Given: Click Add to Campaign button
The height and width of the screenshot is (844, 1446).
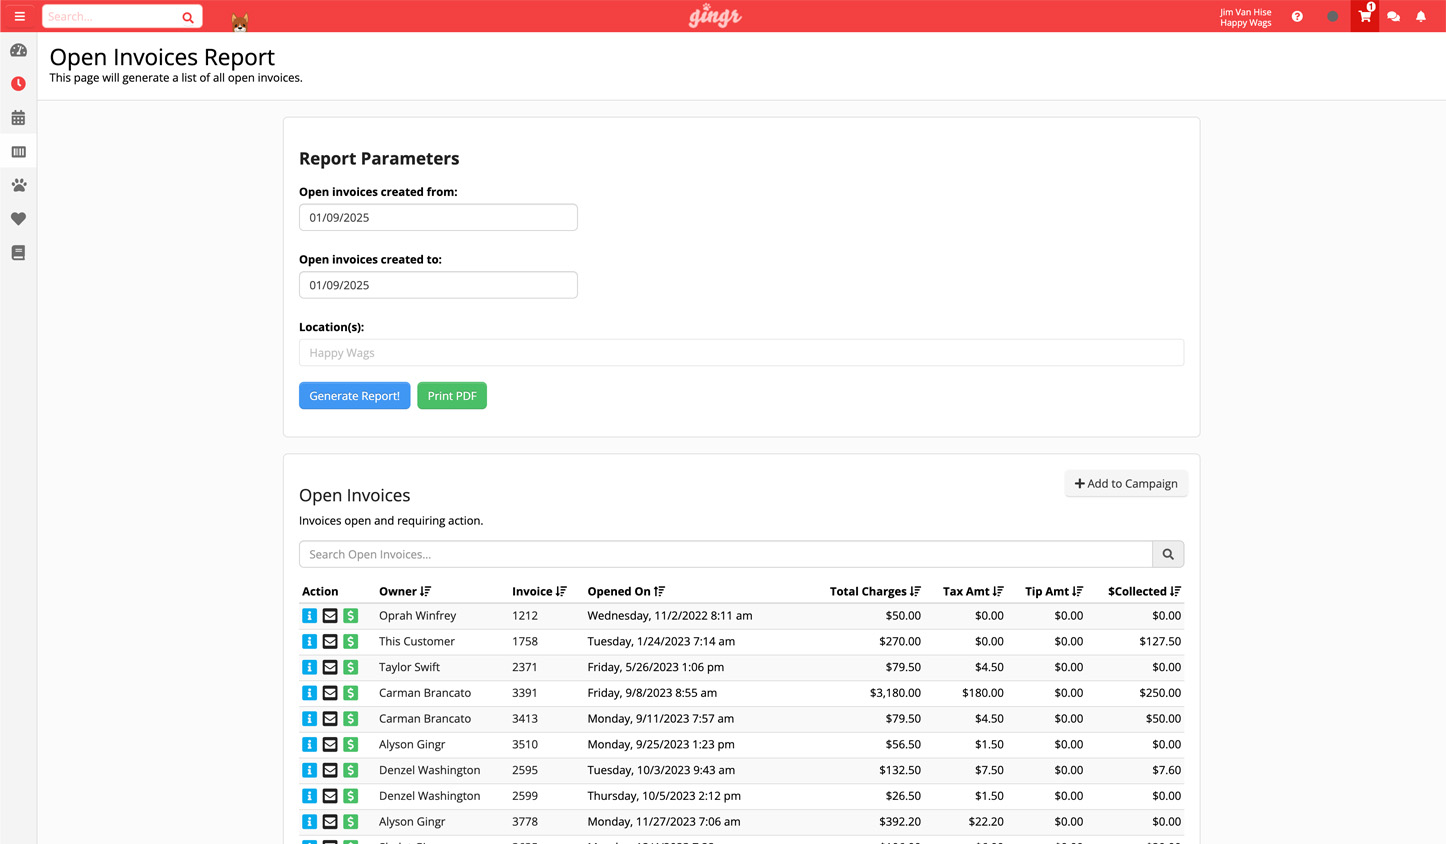Looking at the screenshot, I should (1125, 484).
